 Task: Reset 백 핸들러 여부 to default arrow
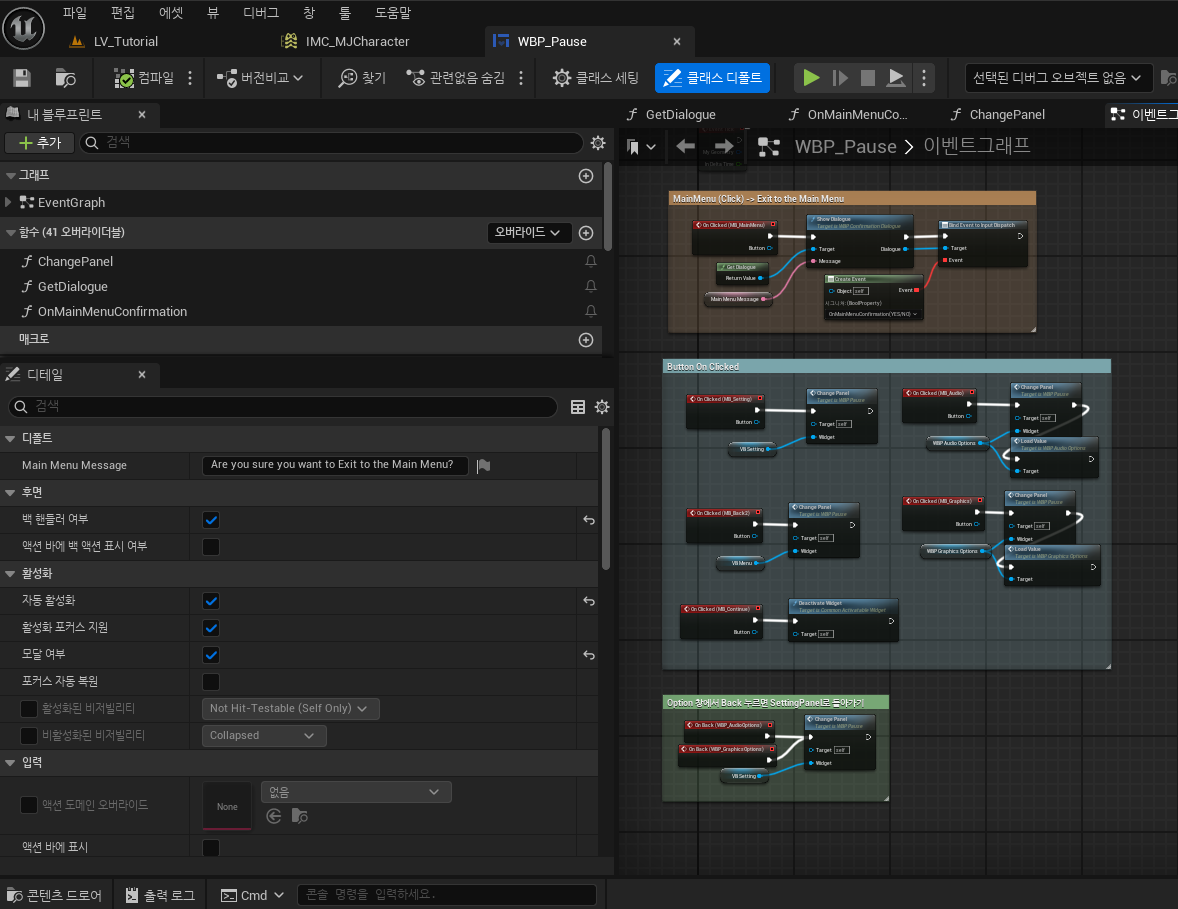(x=589, y=520)
